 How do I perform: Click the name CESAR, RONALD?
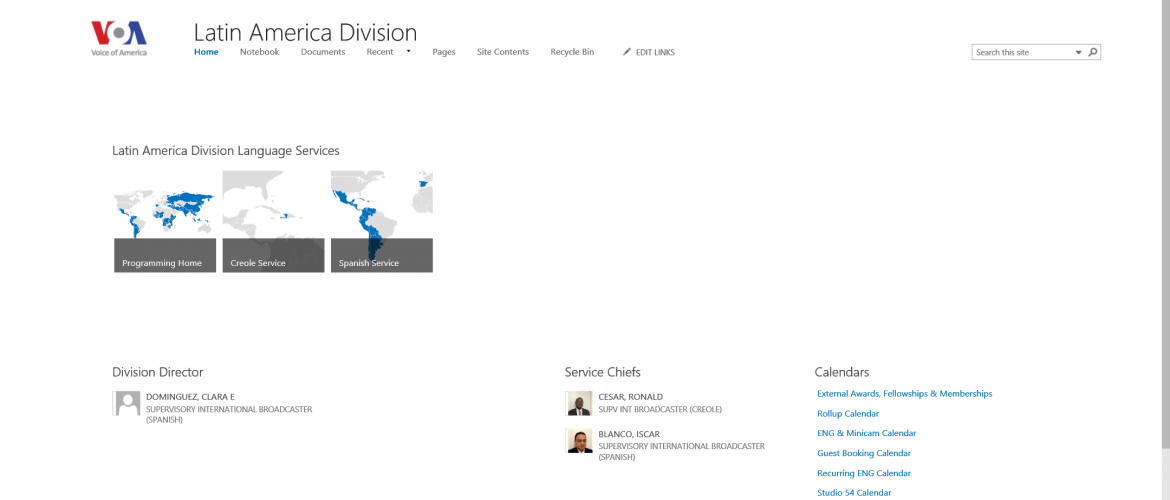pyautogui.click(x=631, y=397)
